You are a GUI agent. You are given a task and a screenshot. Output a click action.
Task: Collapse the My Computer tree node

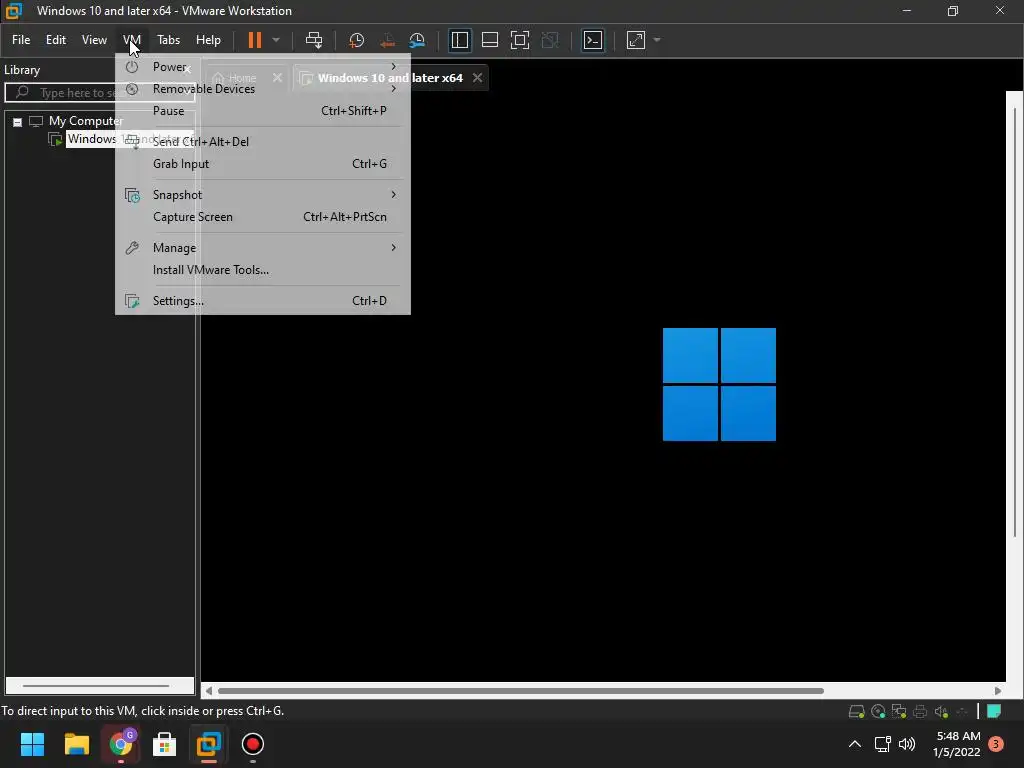point(18,122)
